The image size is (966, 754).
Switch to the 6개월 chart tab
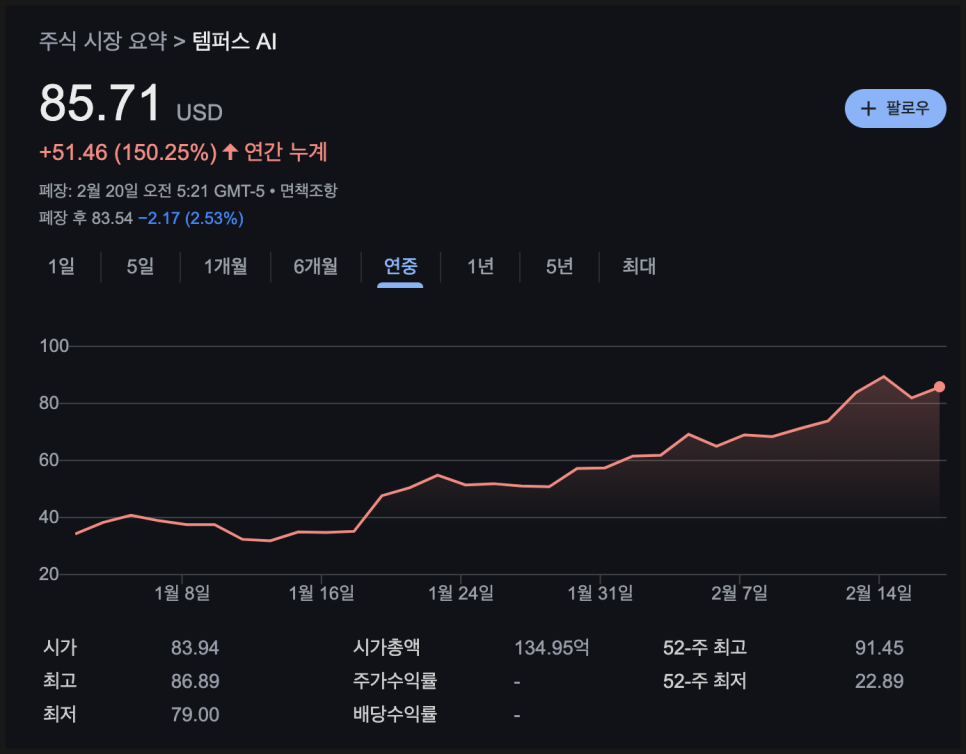pyautogui.click(x=315, y=267)
